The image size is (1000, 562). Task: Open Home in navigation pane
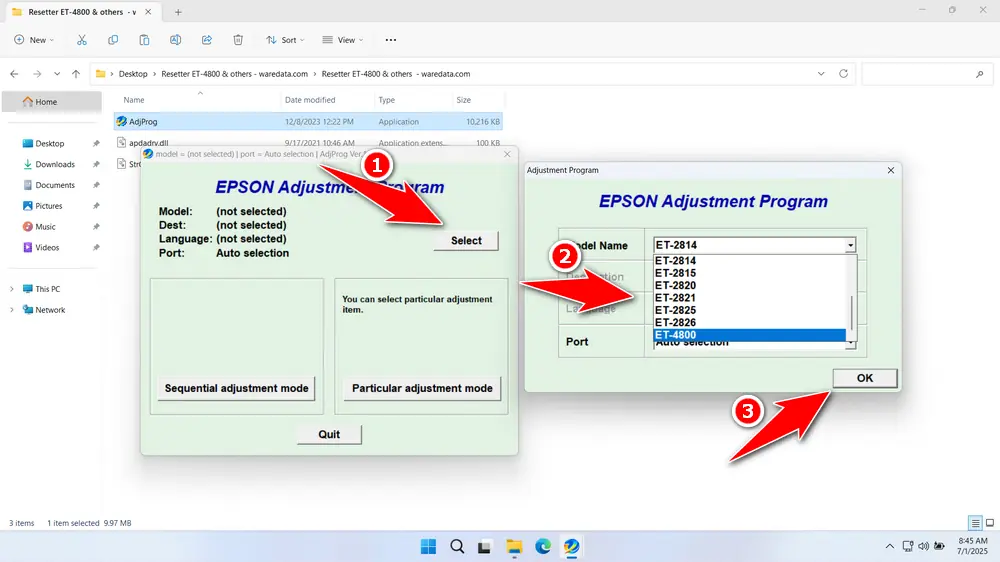point(51,101)
